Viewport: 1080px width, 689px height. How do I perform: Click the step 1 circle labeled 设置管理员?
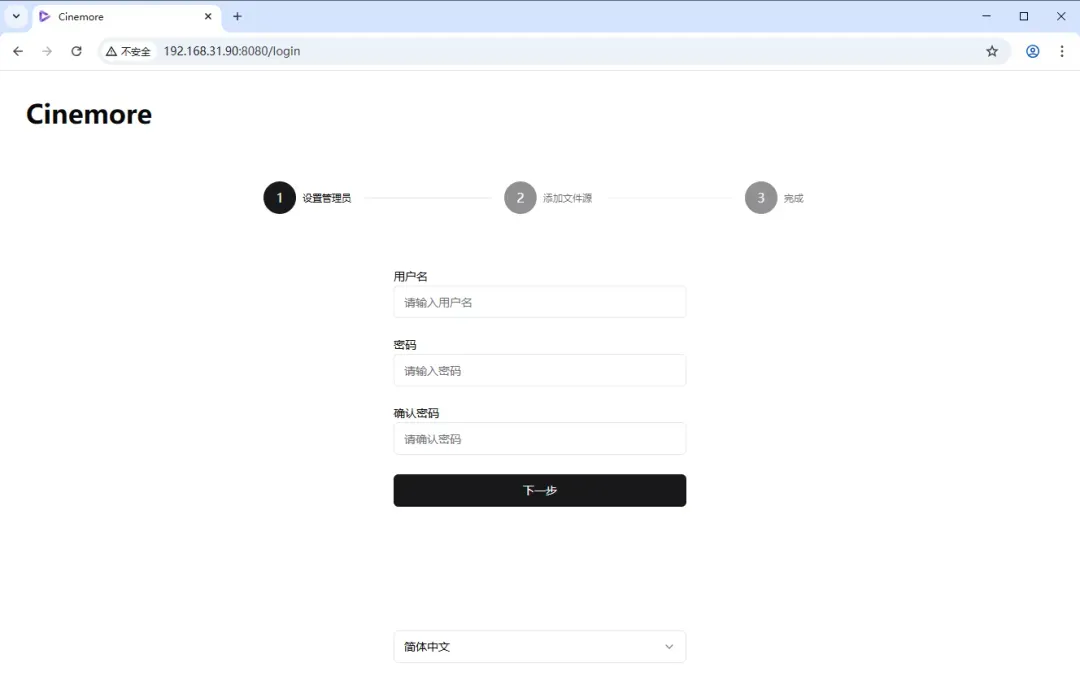tap(279, 197)
